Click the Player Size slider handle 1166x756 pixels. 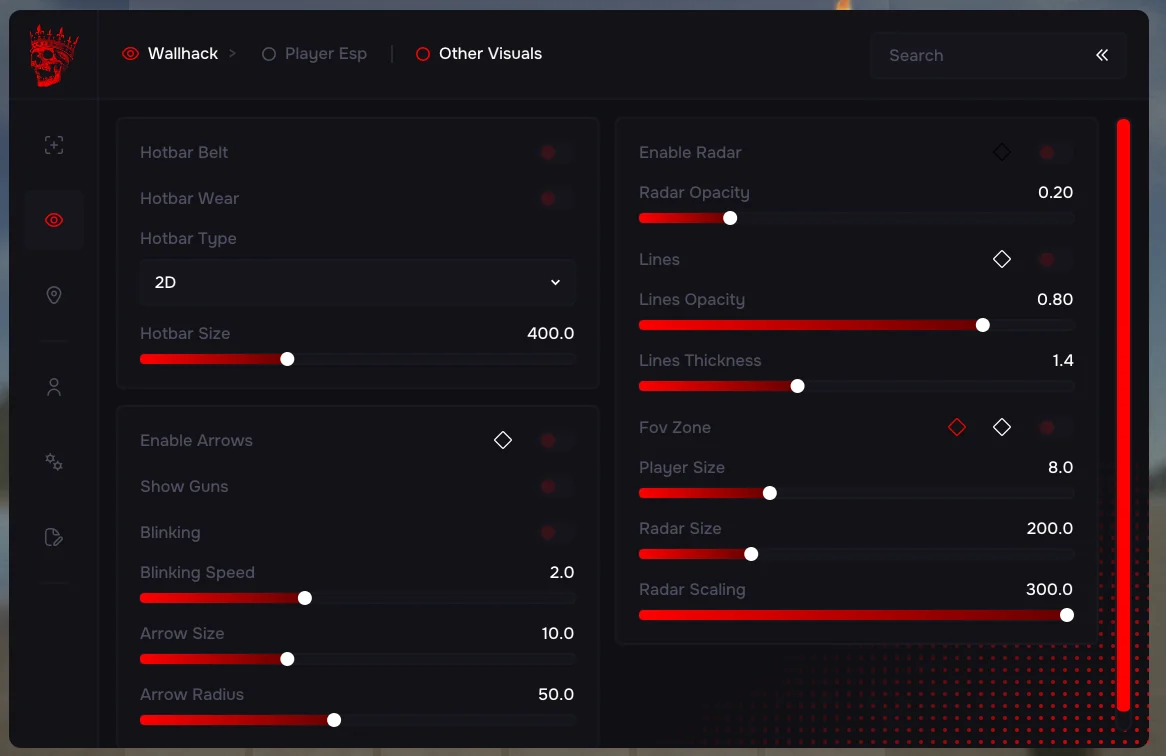point(770,493)
